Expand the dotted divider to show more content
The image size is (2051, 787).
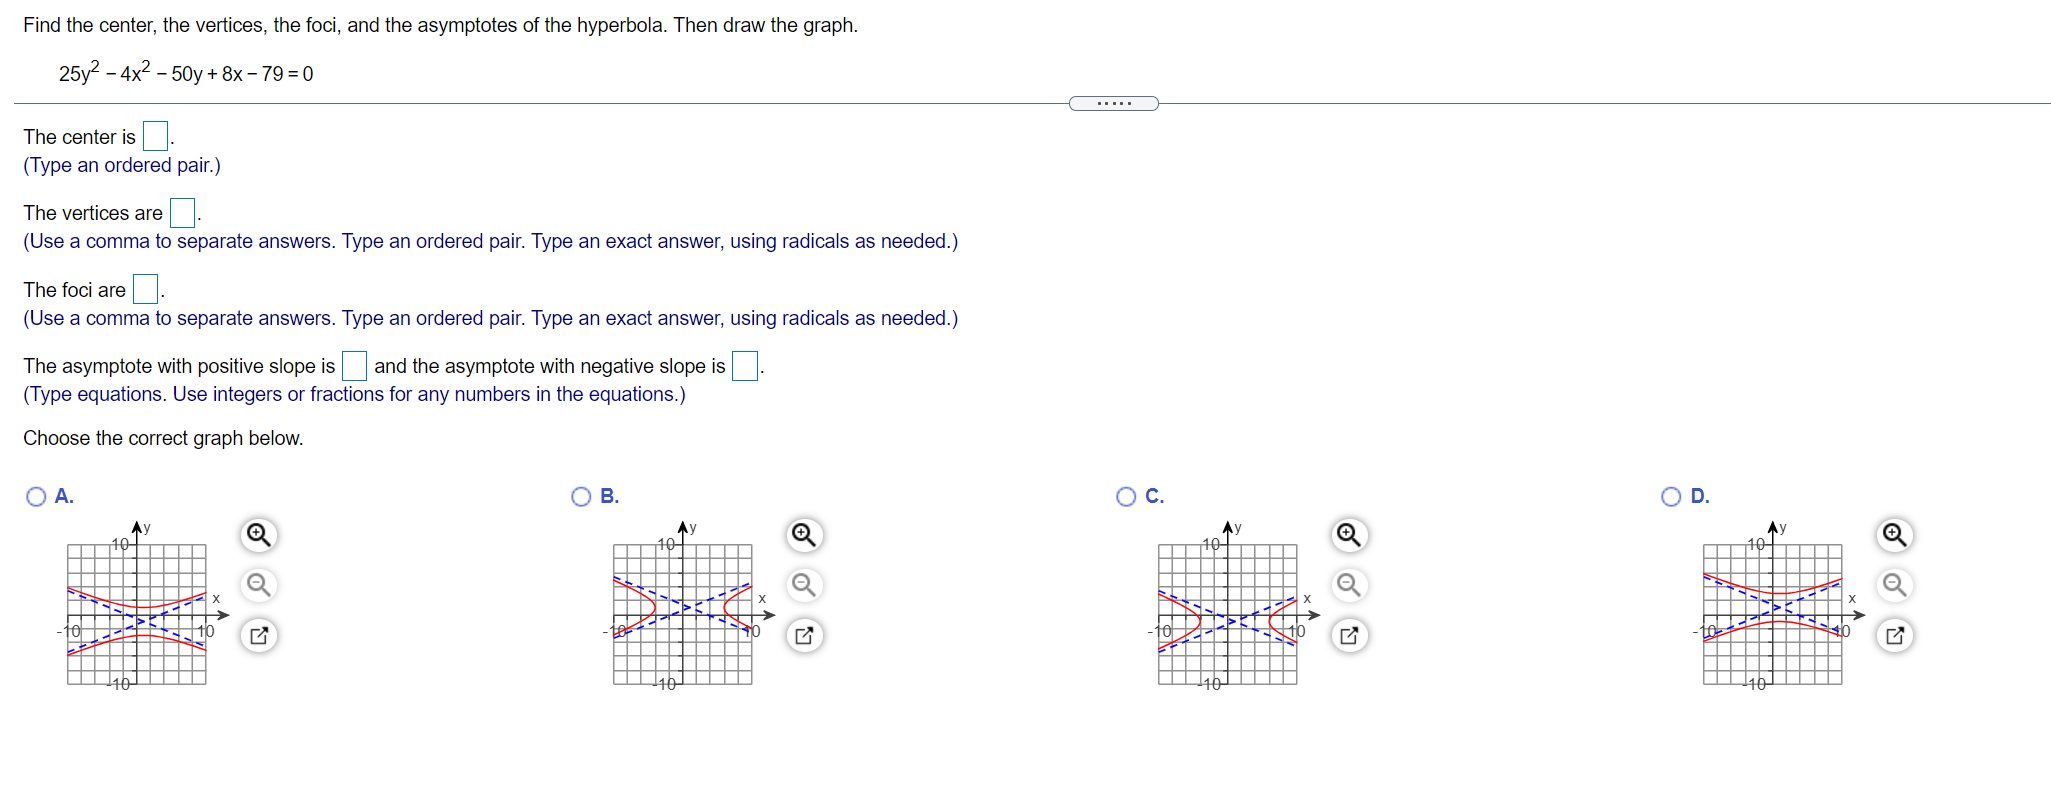1114,102
